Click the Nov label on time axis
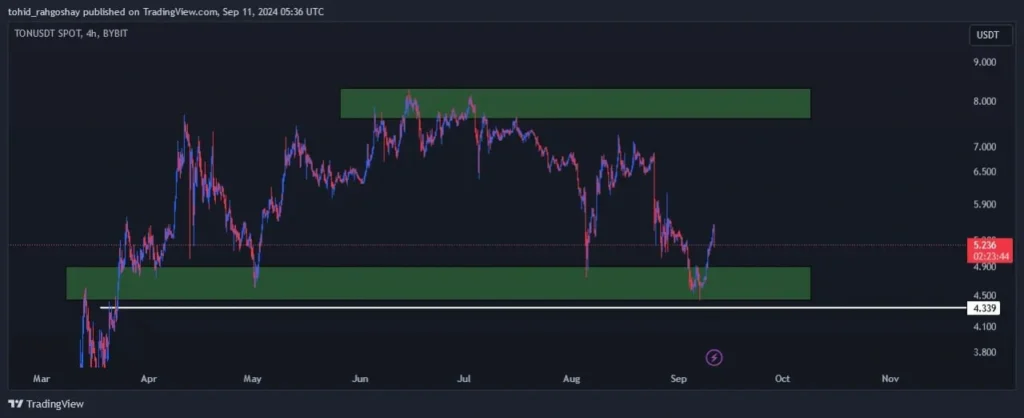 889,379
